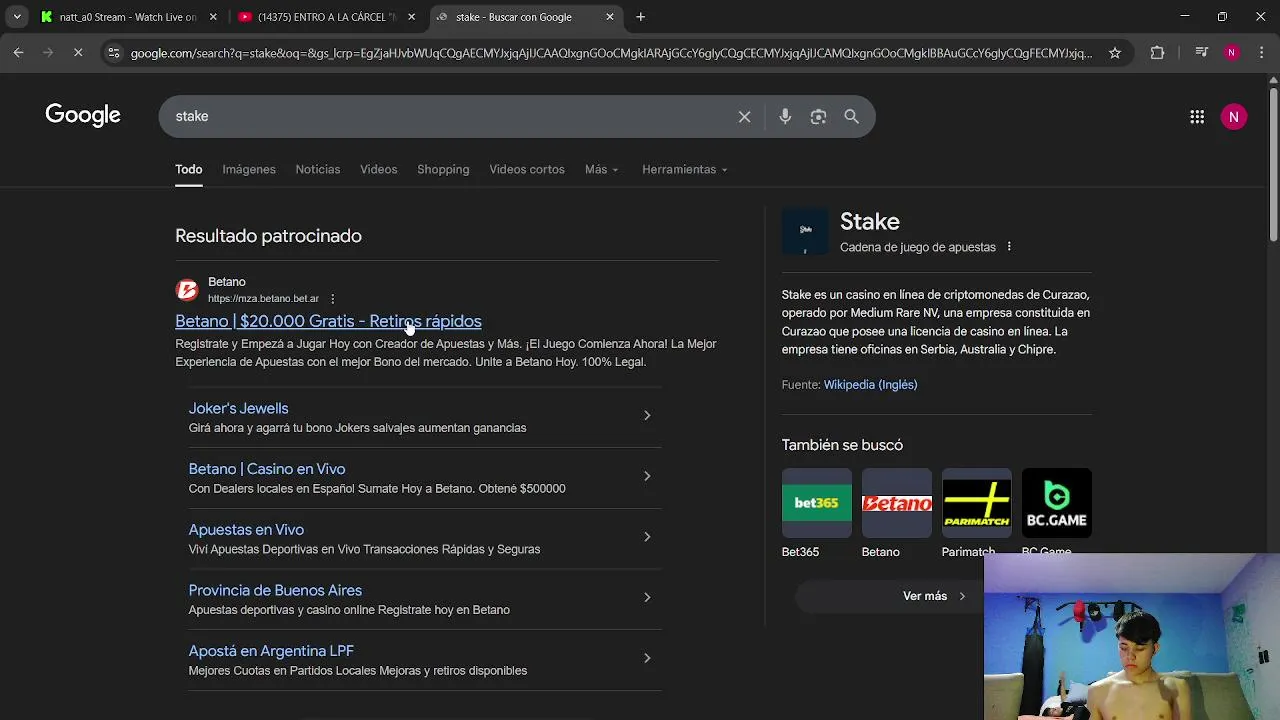Image resolution: width=1280 pixels, height=720 pixels.
Task: Open the Joker's Jewells sitelink
Action: 238,409
